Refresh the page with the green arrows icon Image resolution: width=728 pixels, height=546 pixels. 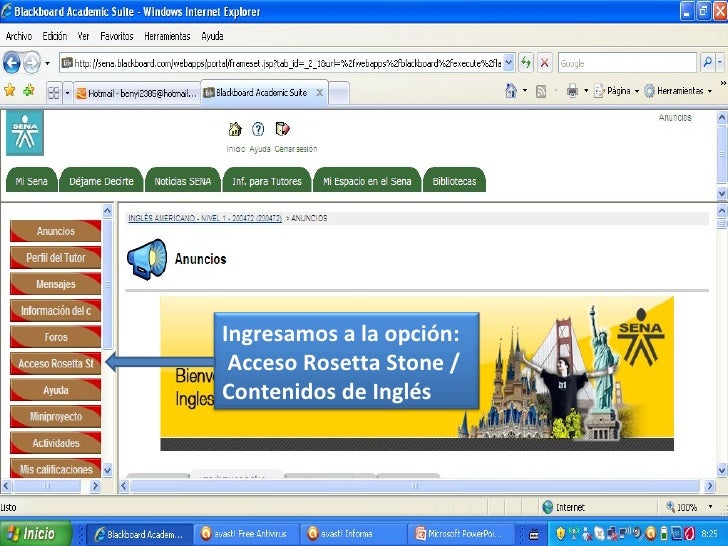[x=526, y=63]
